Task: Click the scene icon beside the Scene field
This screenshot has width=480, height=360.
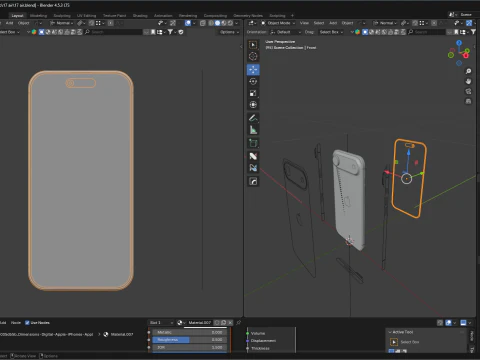Action: [x=452, y=15]
